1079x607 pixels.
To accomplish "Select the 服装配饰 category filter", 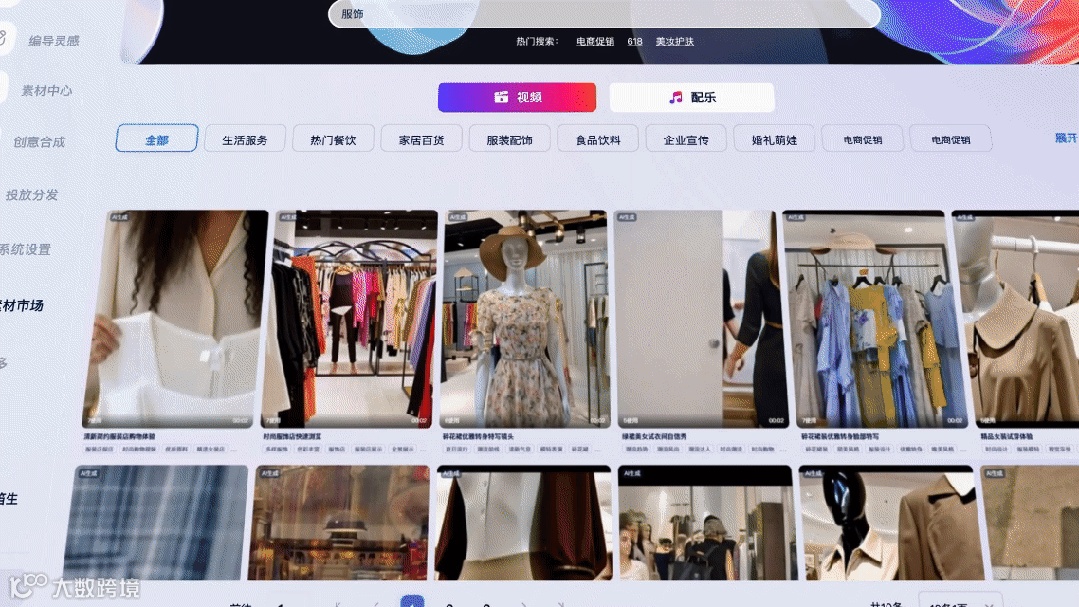I will (x=508, y=138).
